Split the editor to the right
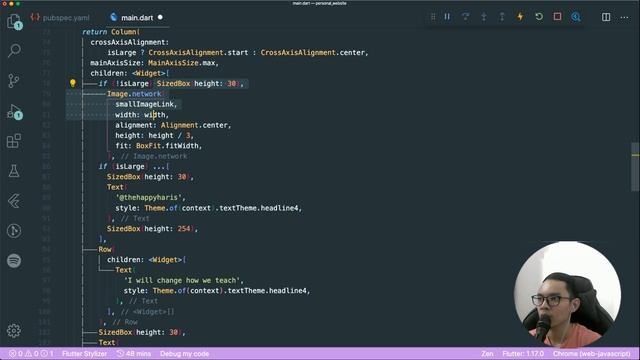Viewport: 640px width, 360px height. pos(606,17)
